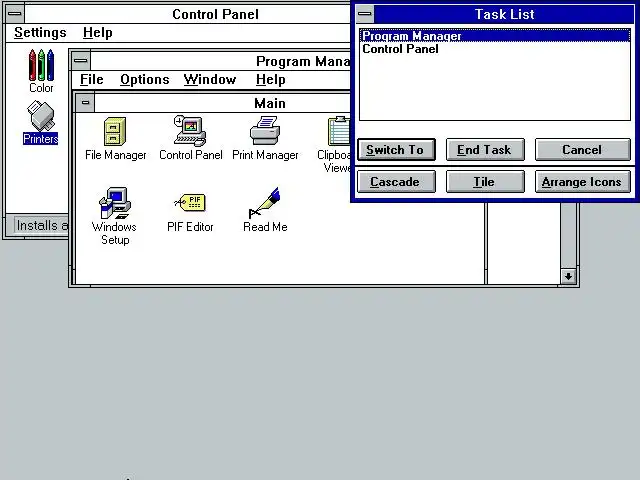Image resolution: width=640 pixels, height=480 pixels.
Task: Click the Control Panel title bar
Action: tap(187, 14)
